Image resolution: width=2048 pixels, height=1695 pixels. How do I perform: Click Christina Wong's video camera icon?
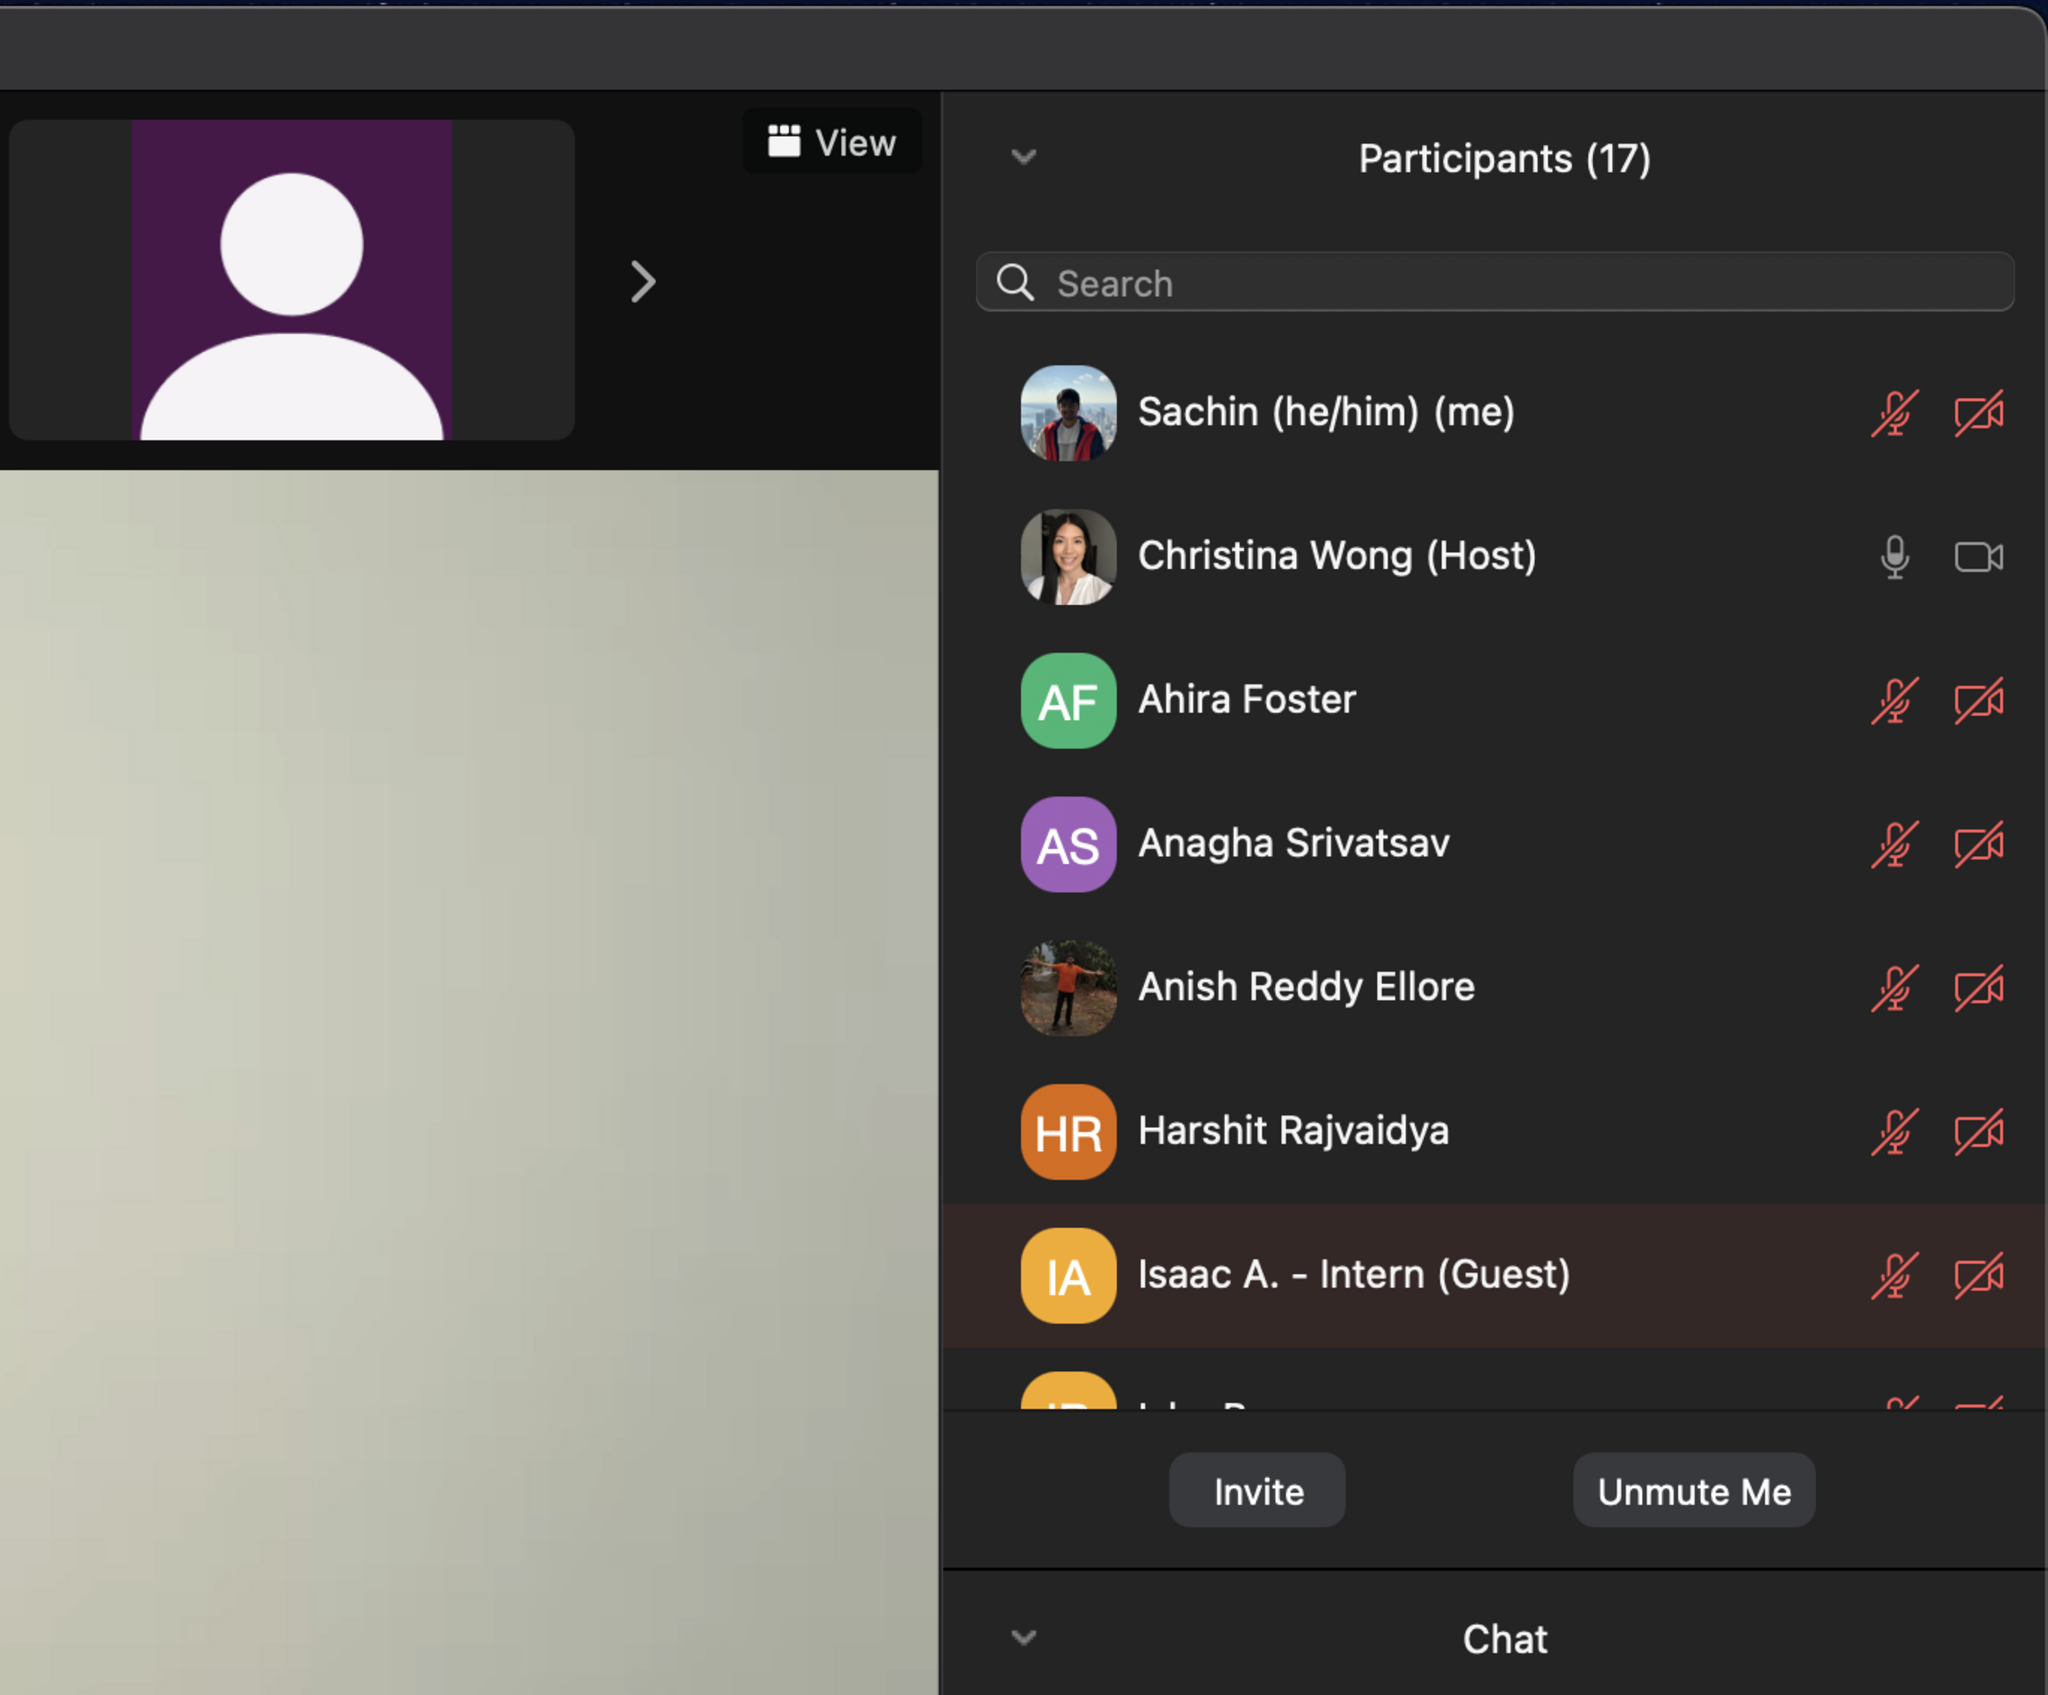pos(1978,557)
